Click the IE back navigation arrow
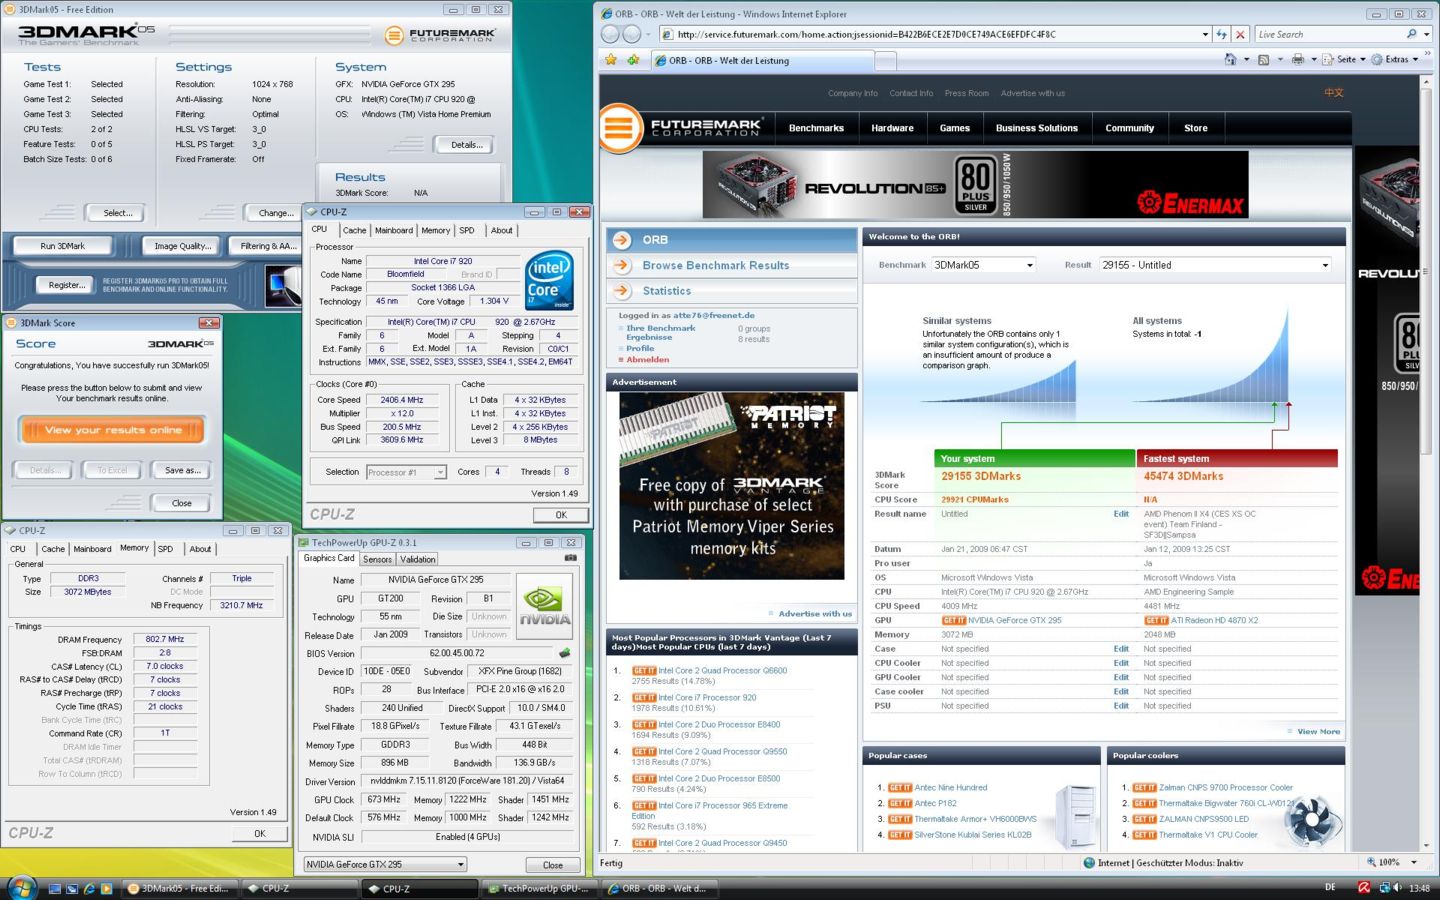The width and height of the screenshot is (1440, 900). point(610,34)
